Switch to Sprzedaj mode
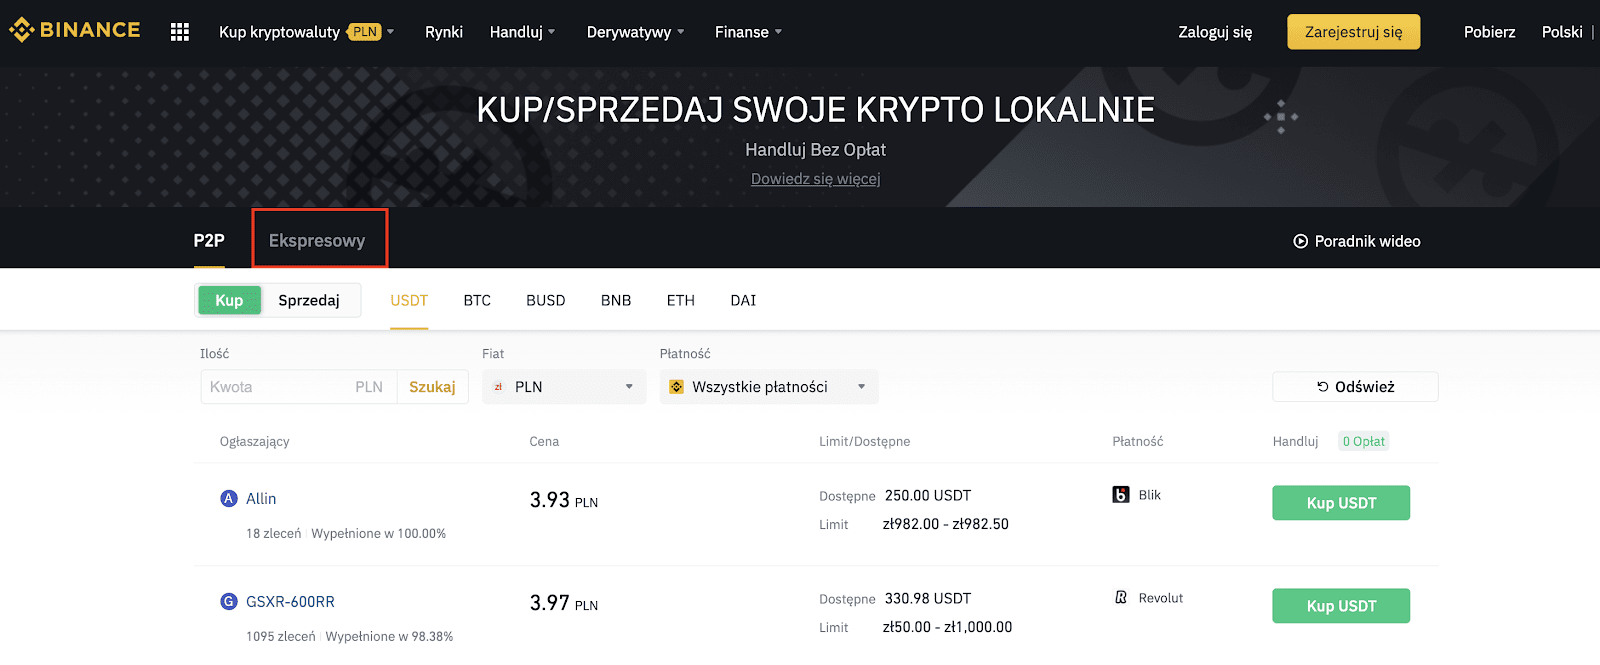Screen dimensions: 1600x665 pos(309,300)
